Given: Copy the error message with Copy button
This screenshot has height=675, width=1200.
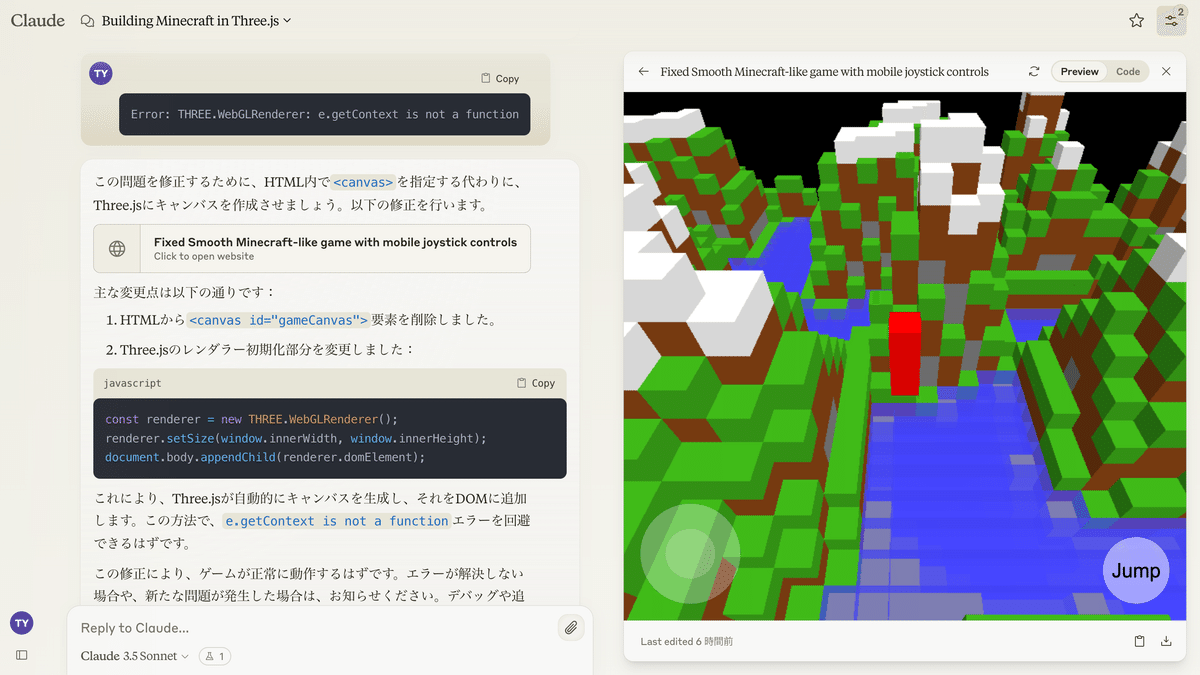Looking at the screenshot, I should pyautogui.click(x=500, y=78).
